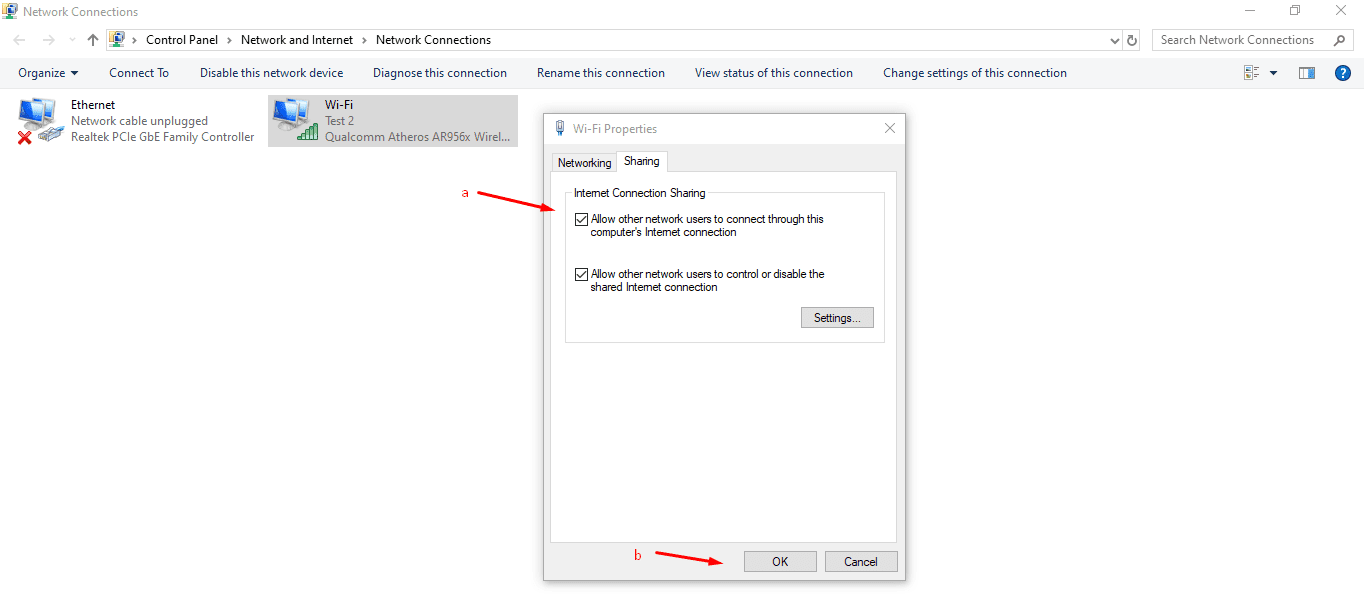Click the refresh icon beside address bar
The width and height of the screenshot is (1364, 597).
pos(1132,40)
